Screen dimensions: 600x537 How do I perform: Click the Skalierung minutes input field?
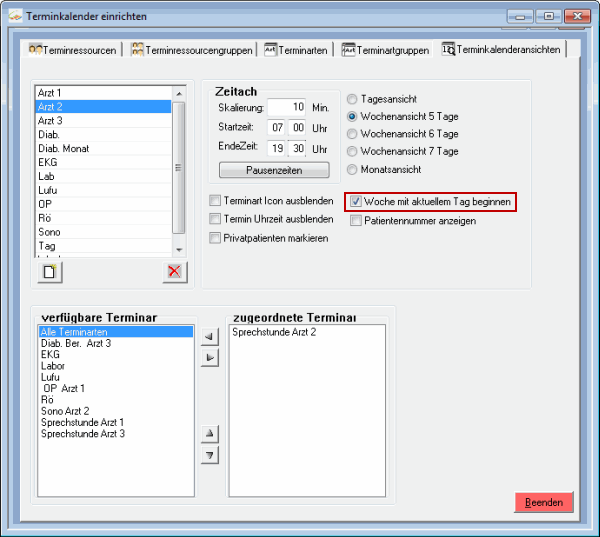coord(287,107)
